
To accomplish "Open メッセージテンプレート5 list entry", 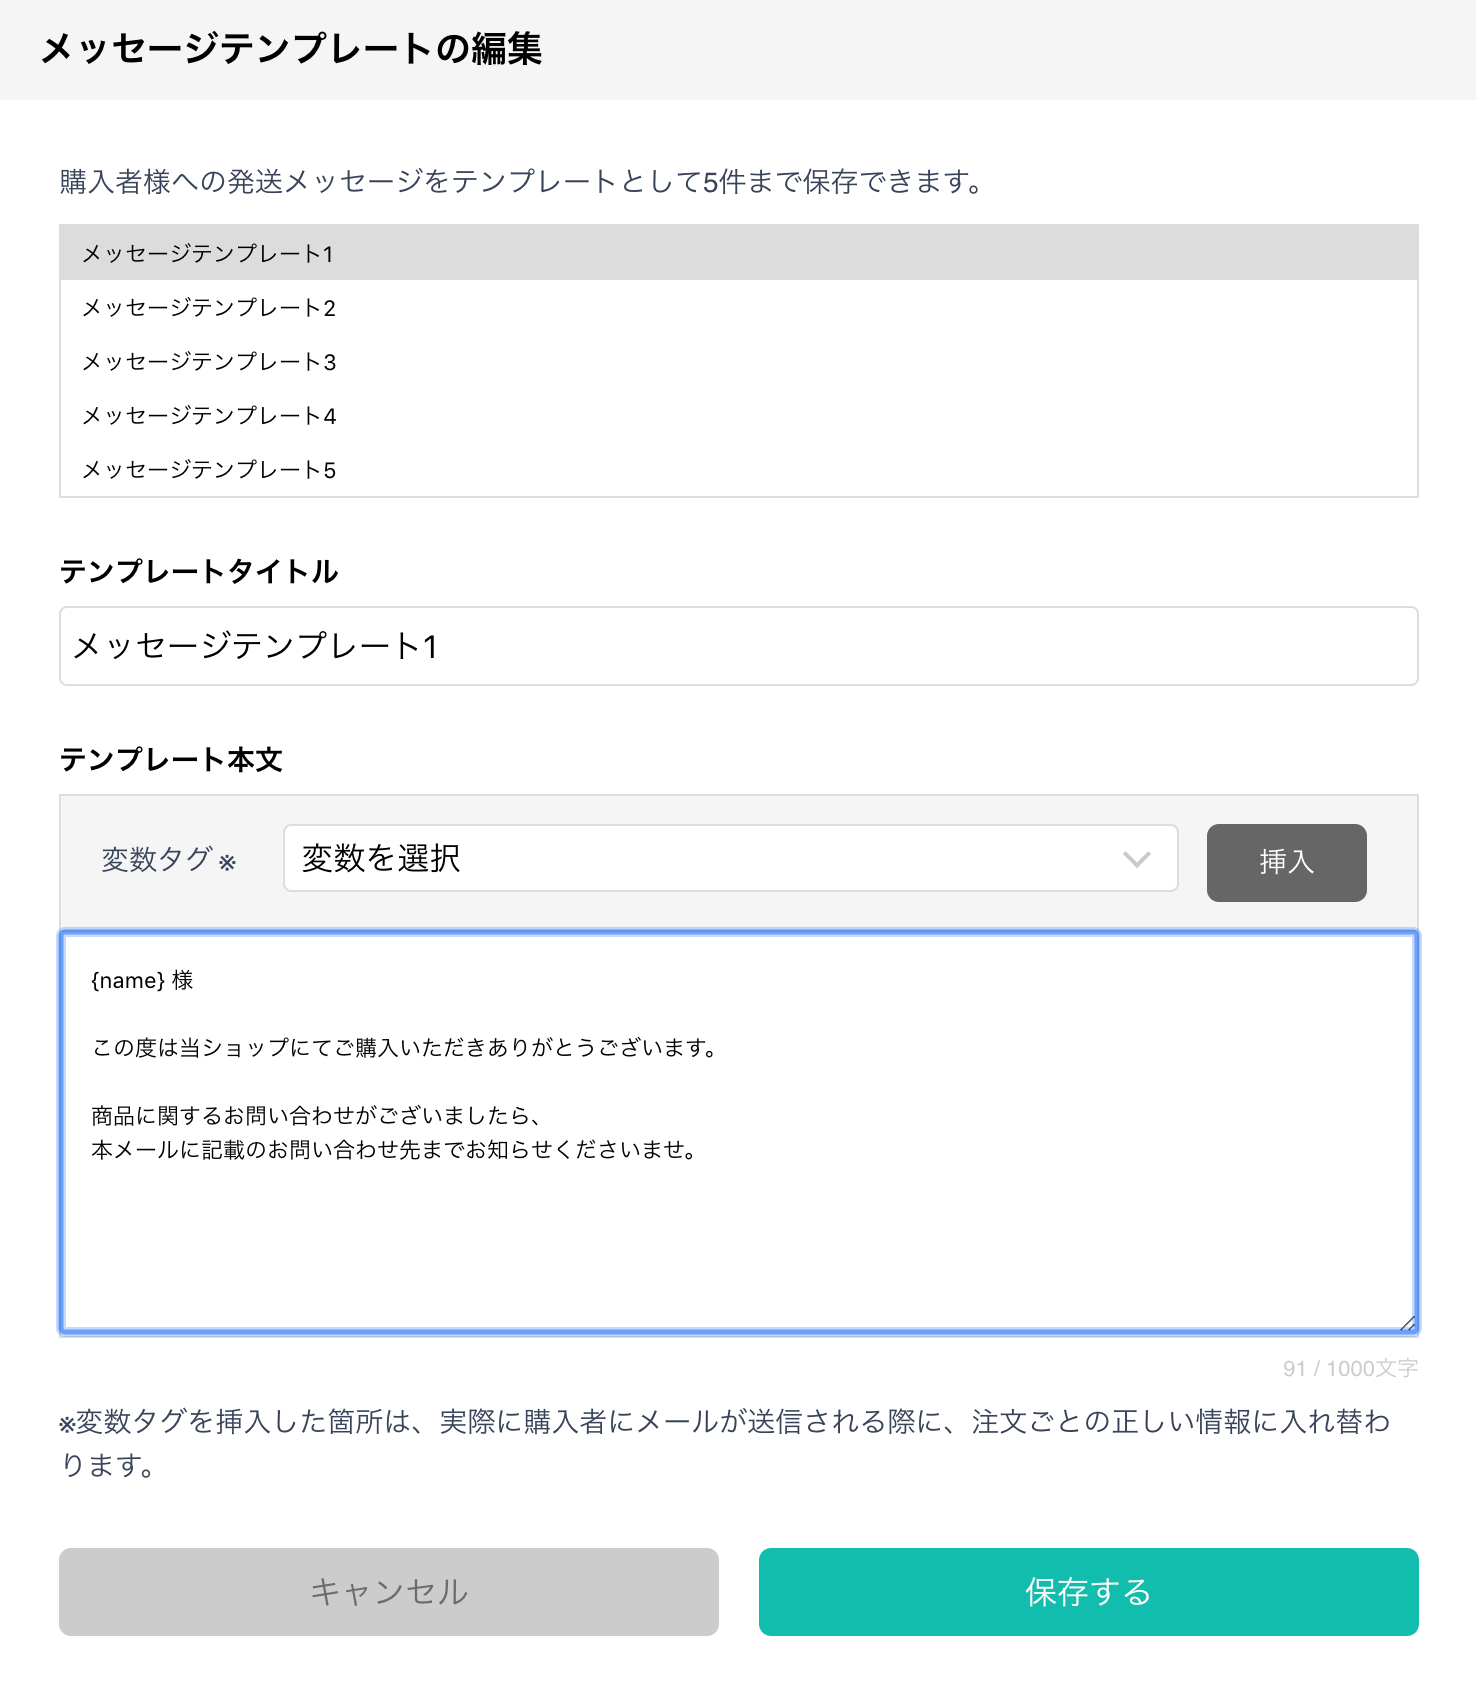I will coord(738,469).
